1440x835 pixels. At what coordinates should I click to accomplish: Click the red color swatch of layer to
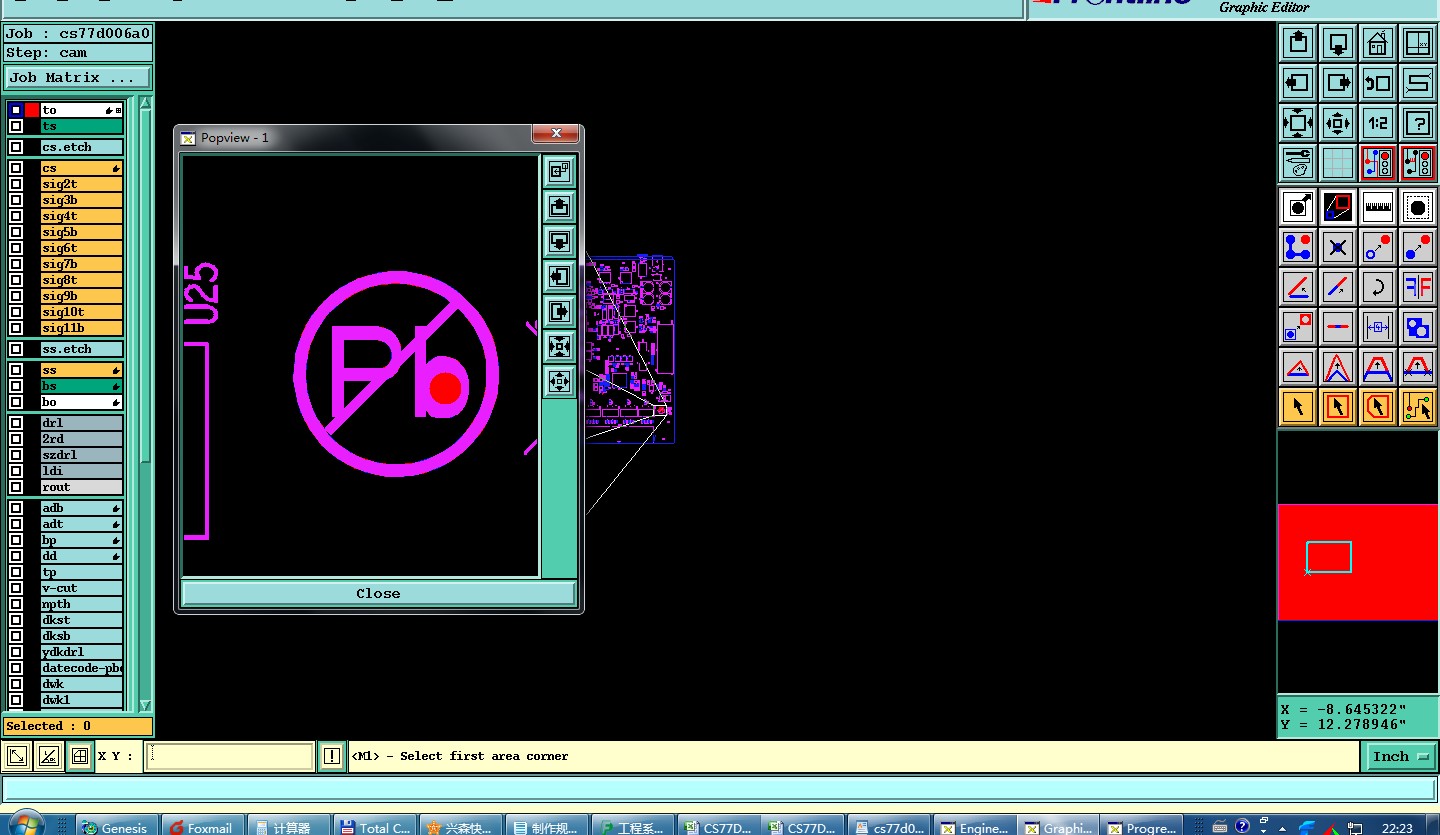[32, 110]
